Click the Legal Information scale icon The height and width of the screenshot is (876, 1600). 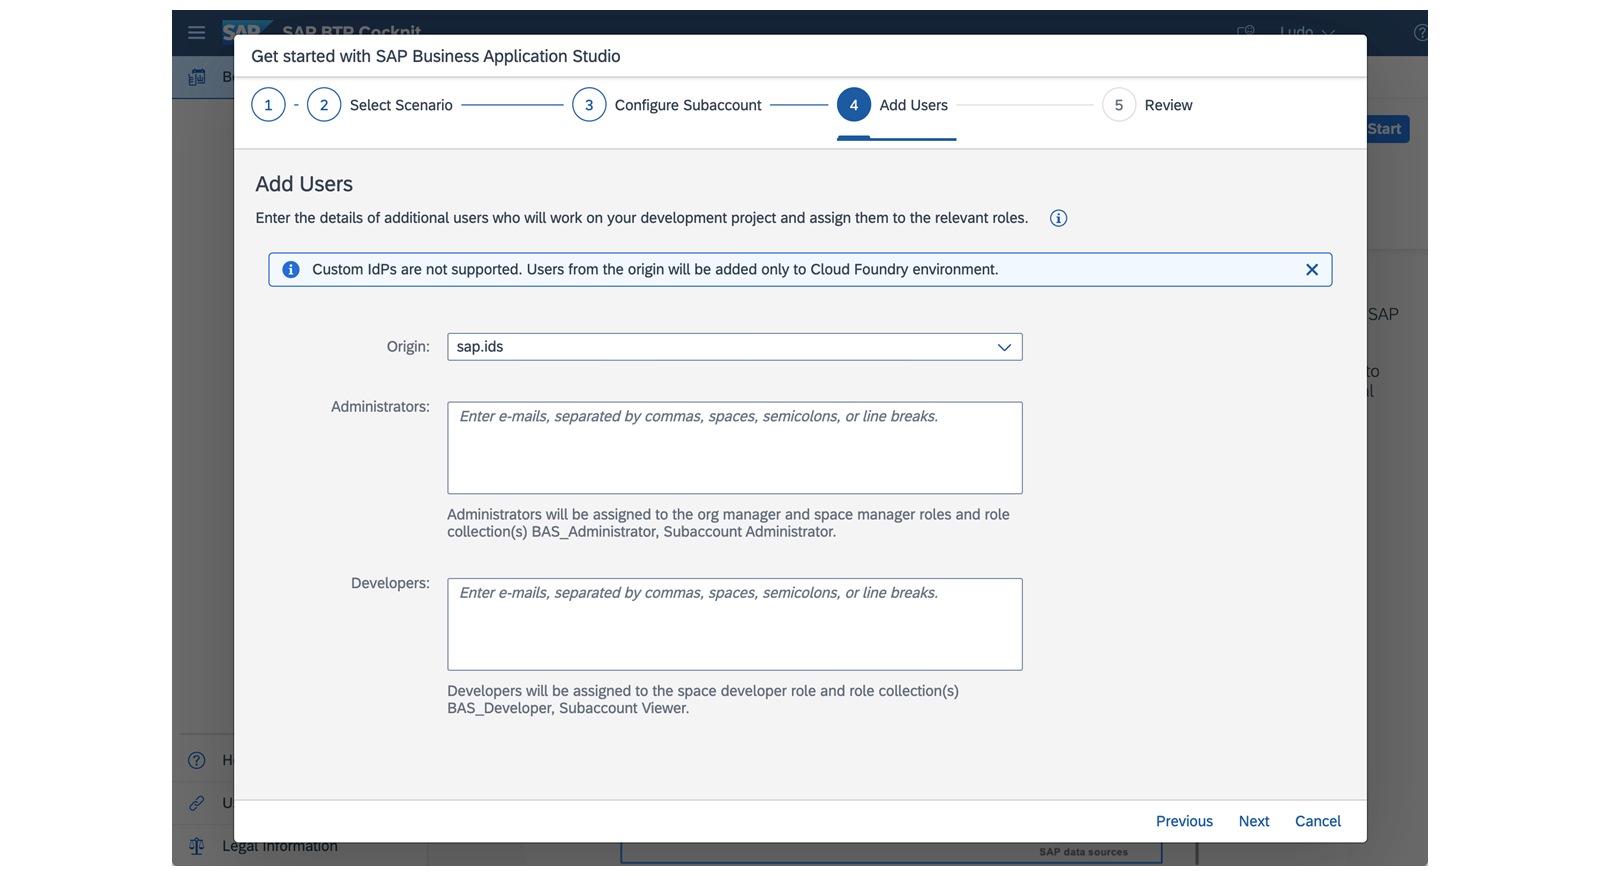click(197, 846)
